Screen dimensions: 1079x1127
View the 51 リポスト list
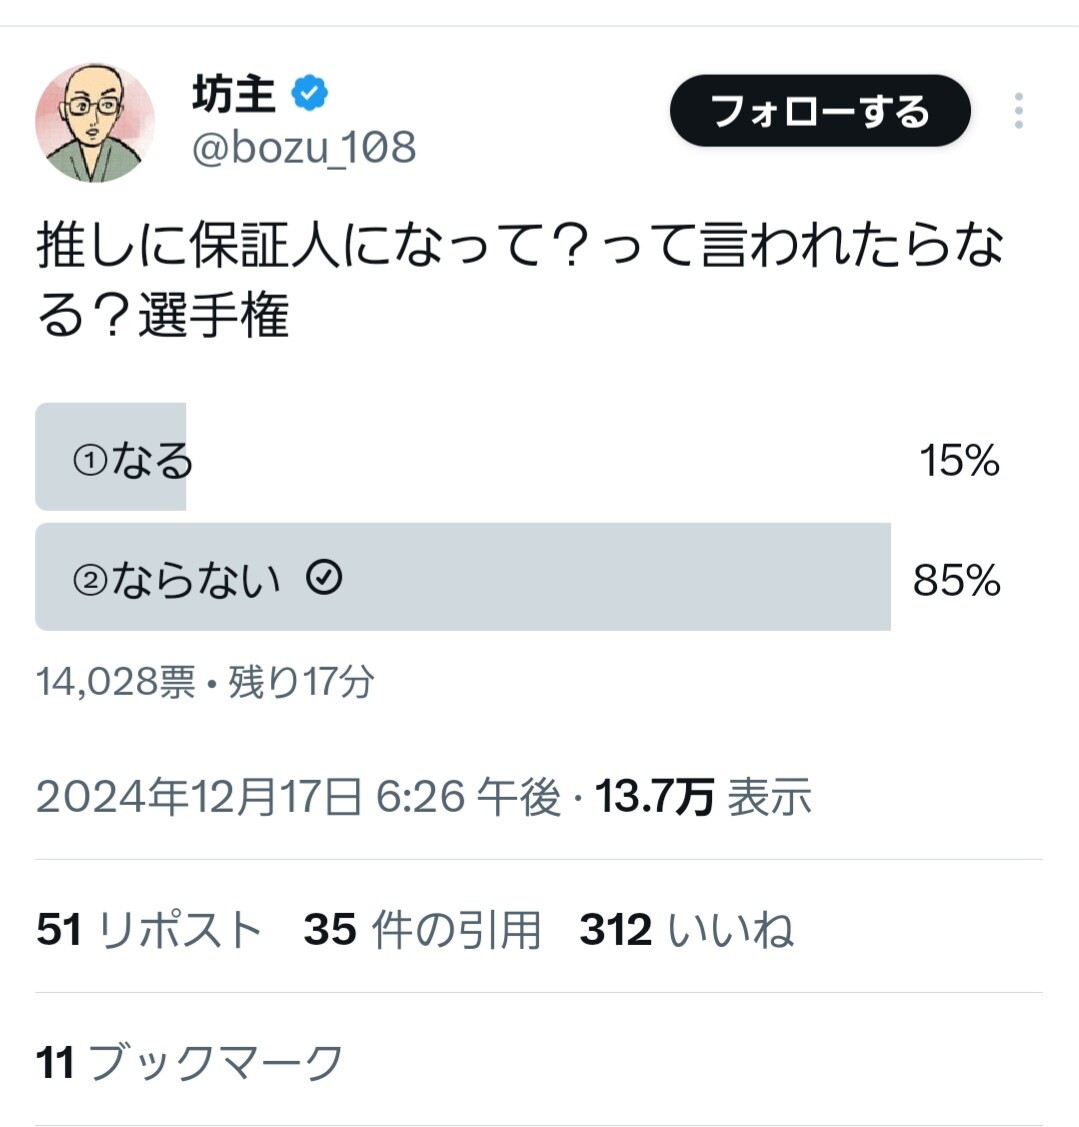point(149,929)
